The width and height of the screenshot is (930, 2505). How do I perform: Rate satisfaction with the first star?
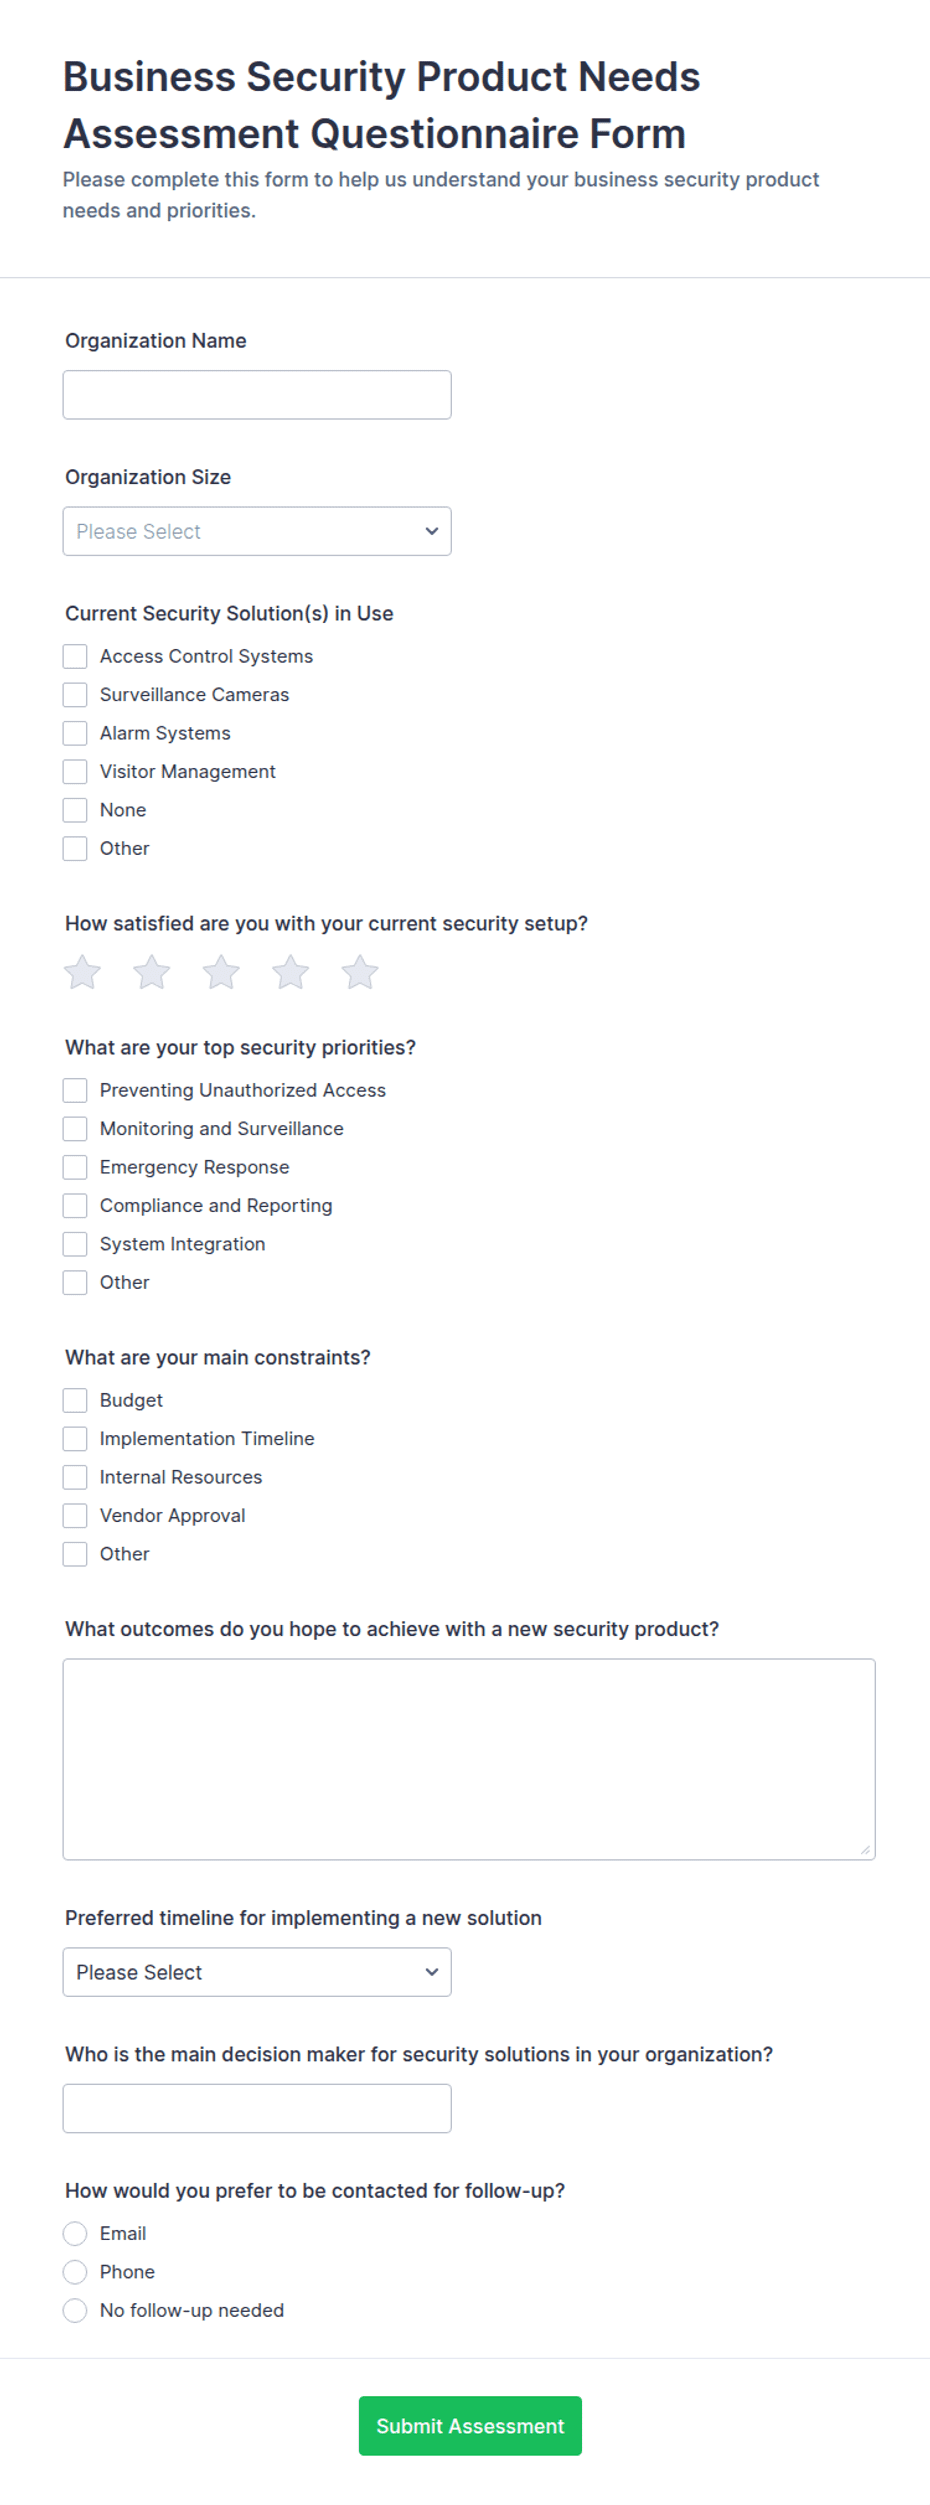pos(82,972)
